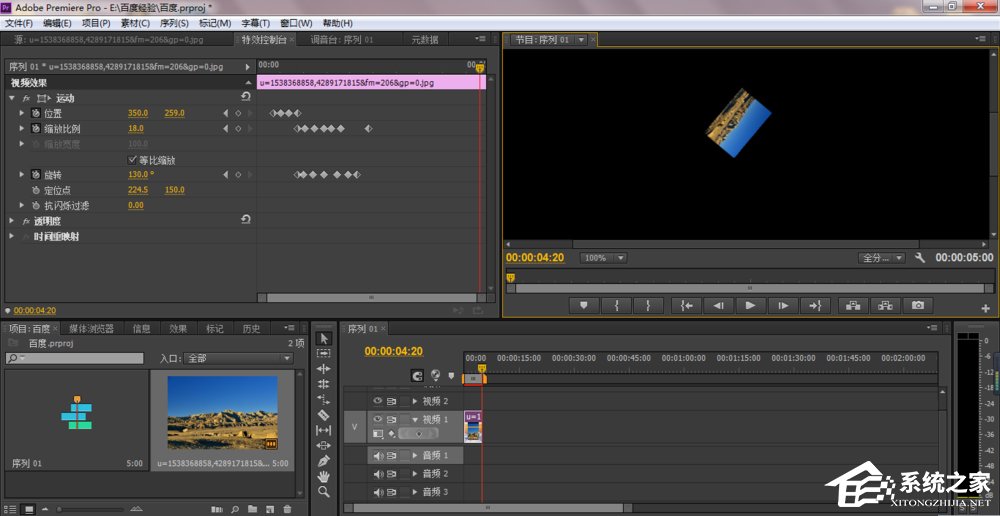Open the 序列(S) menu

click(x=173, y=23)
